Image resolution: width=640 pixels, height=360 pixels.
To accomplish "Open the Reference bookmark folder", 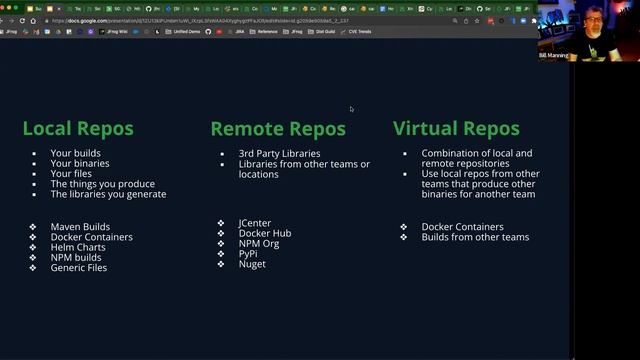I will (x=264, y=31).
